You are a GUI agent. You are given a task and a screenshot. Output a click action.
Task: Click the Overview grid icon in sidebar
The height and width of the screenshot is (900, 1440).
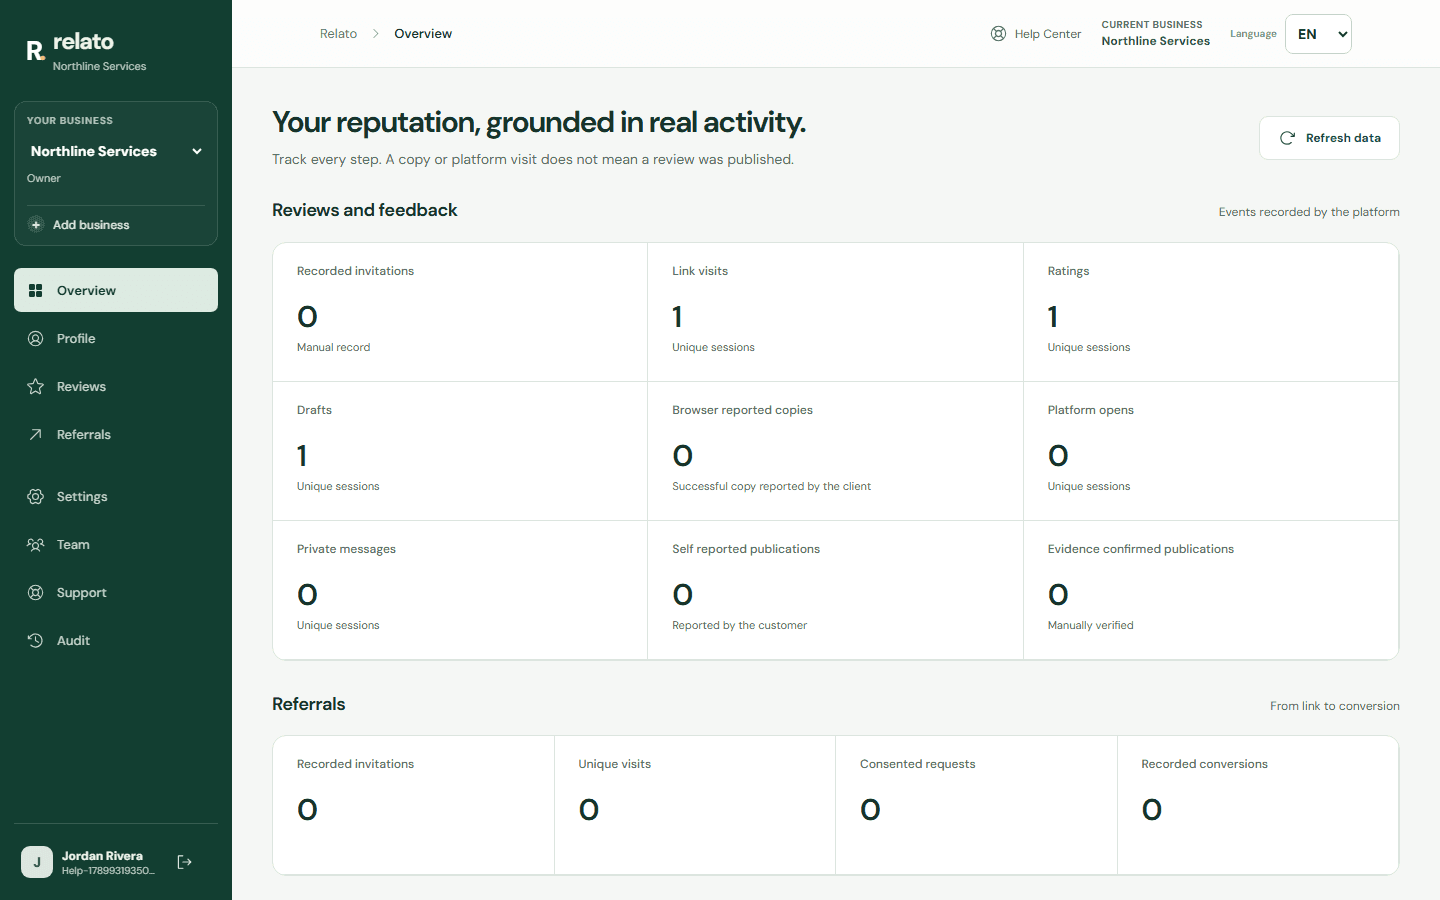click(36, 290)
